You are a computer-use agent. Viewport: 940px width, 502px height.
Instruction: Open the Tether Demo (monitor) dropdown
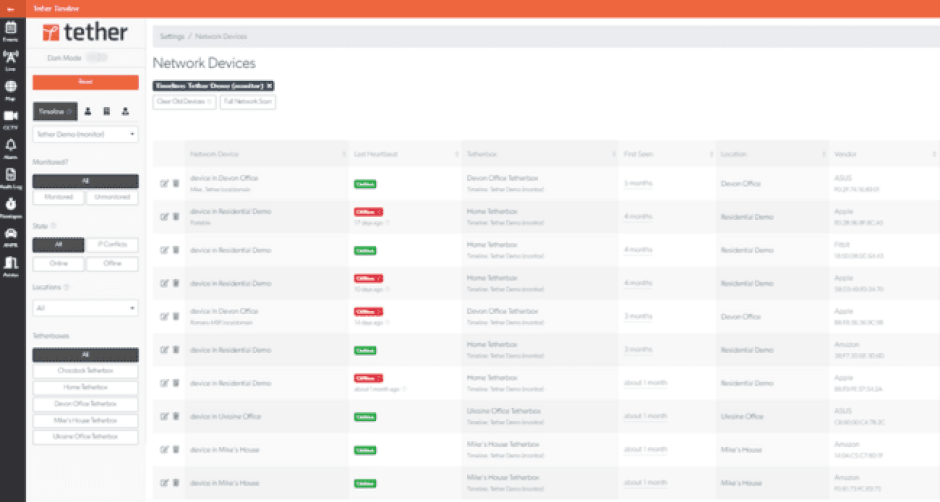pos(85,134)
